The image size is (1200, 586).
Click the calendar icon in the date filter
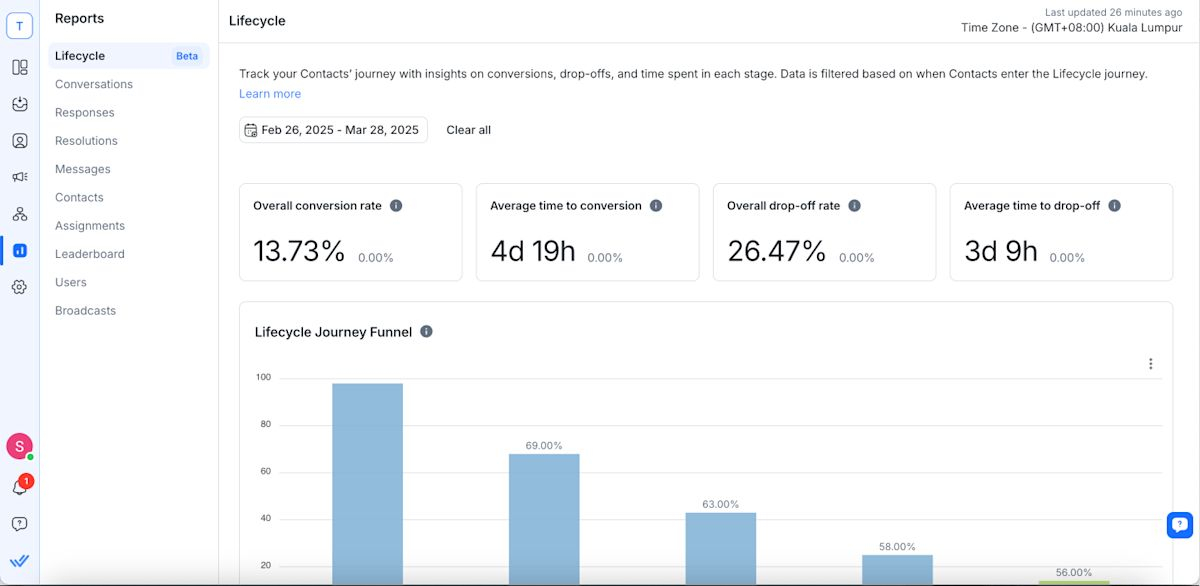(250, 129)
